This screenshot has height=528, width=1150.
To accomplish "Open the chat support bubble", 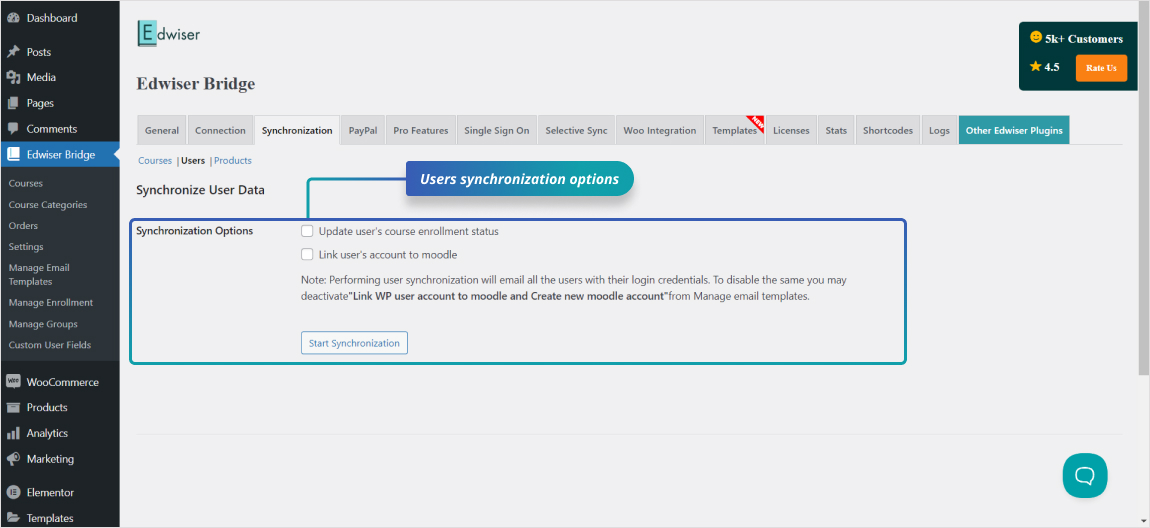I will (x=1085, y=475).
